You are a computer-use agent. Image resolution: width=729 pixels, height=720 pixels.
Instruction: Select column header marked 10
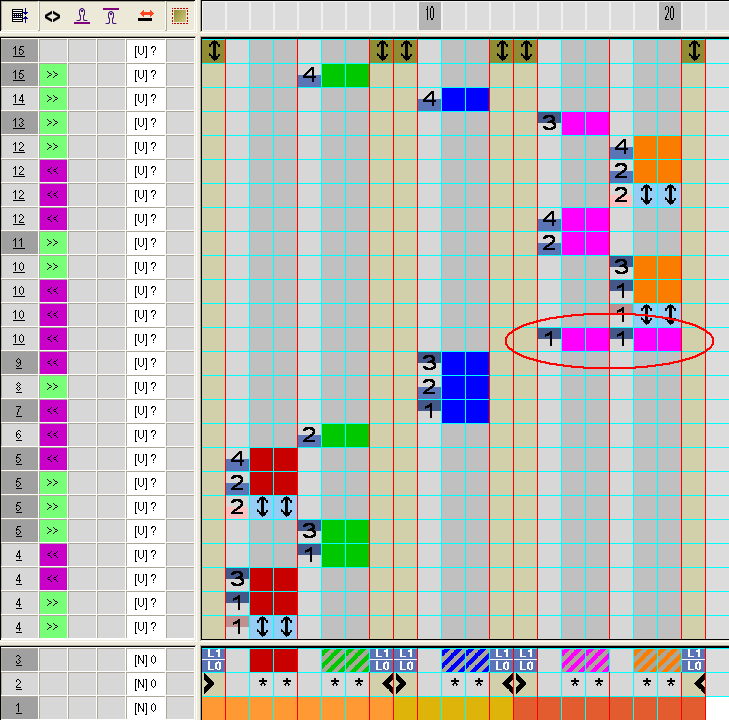(429, 15)
